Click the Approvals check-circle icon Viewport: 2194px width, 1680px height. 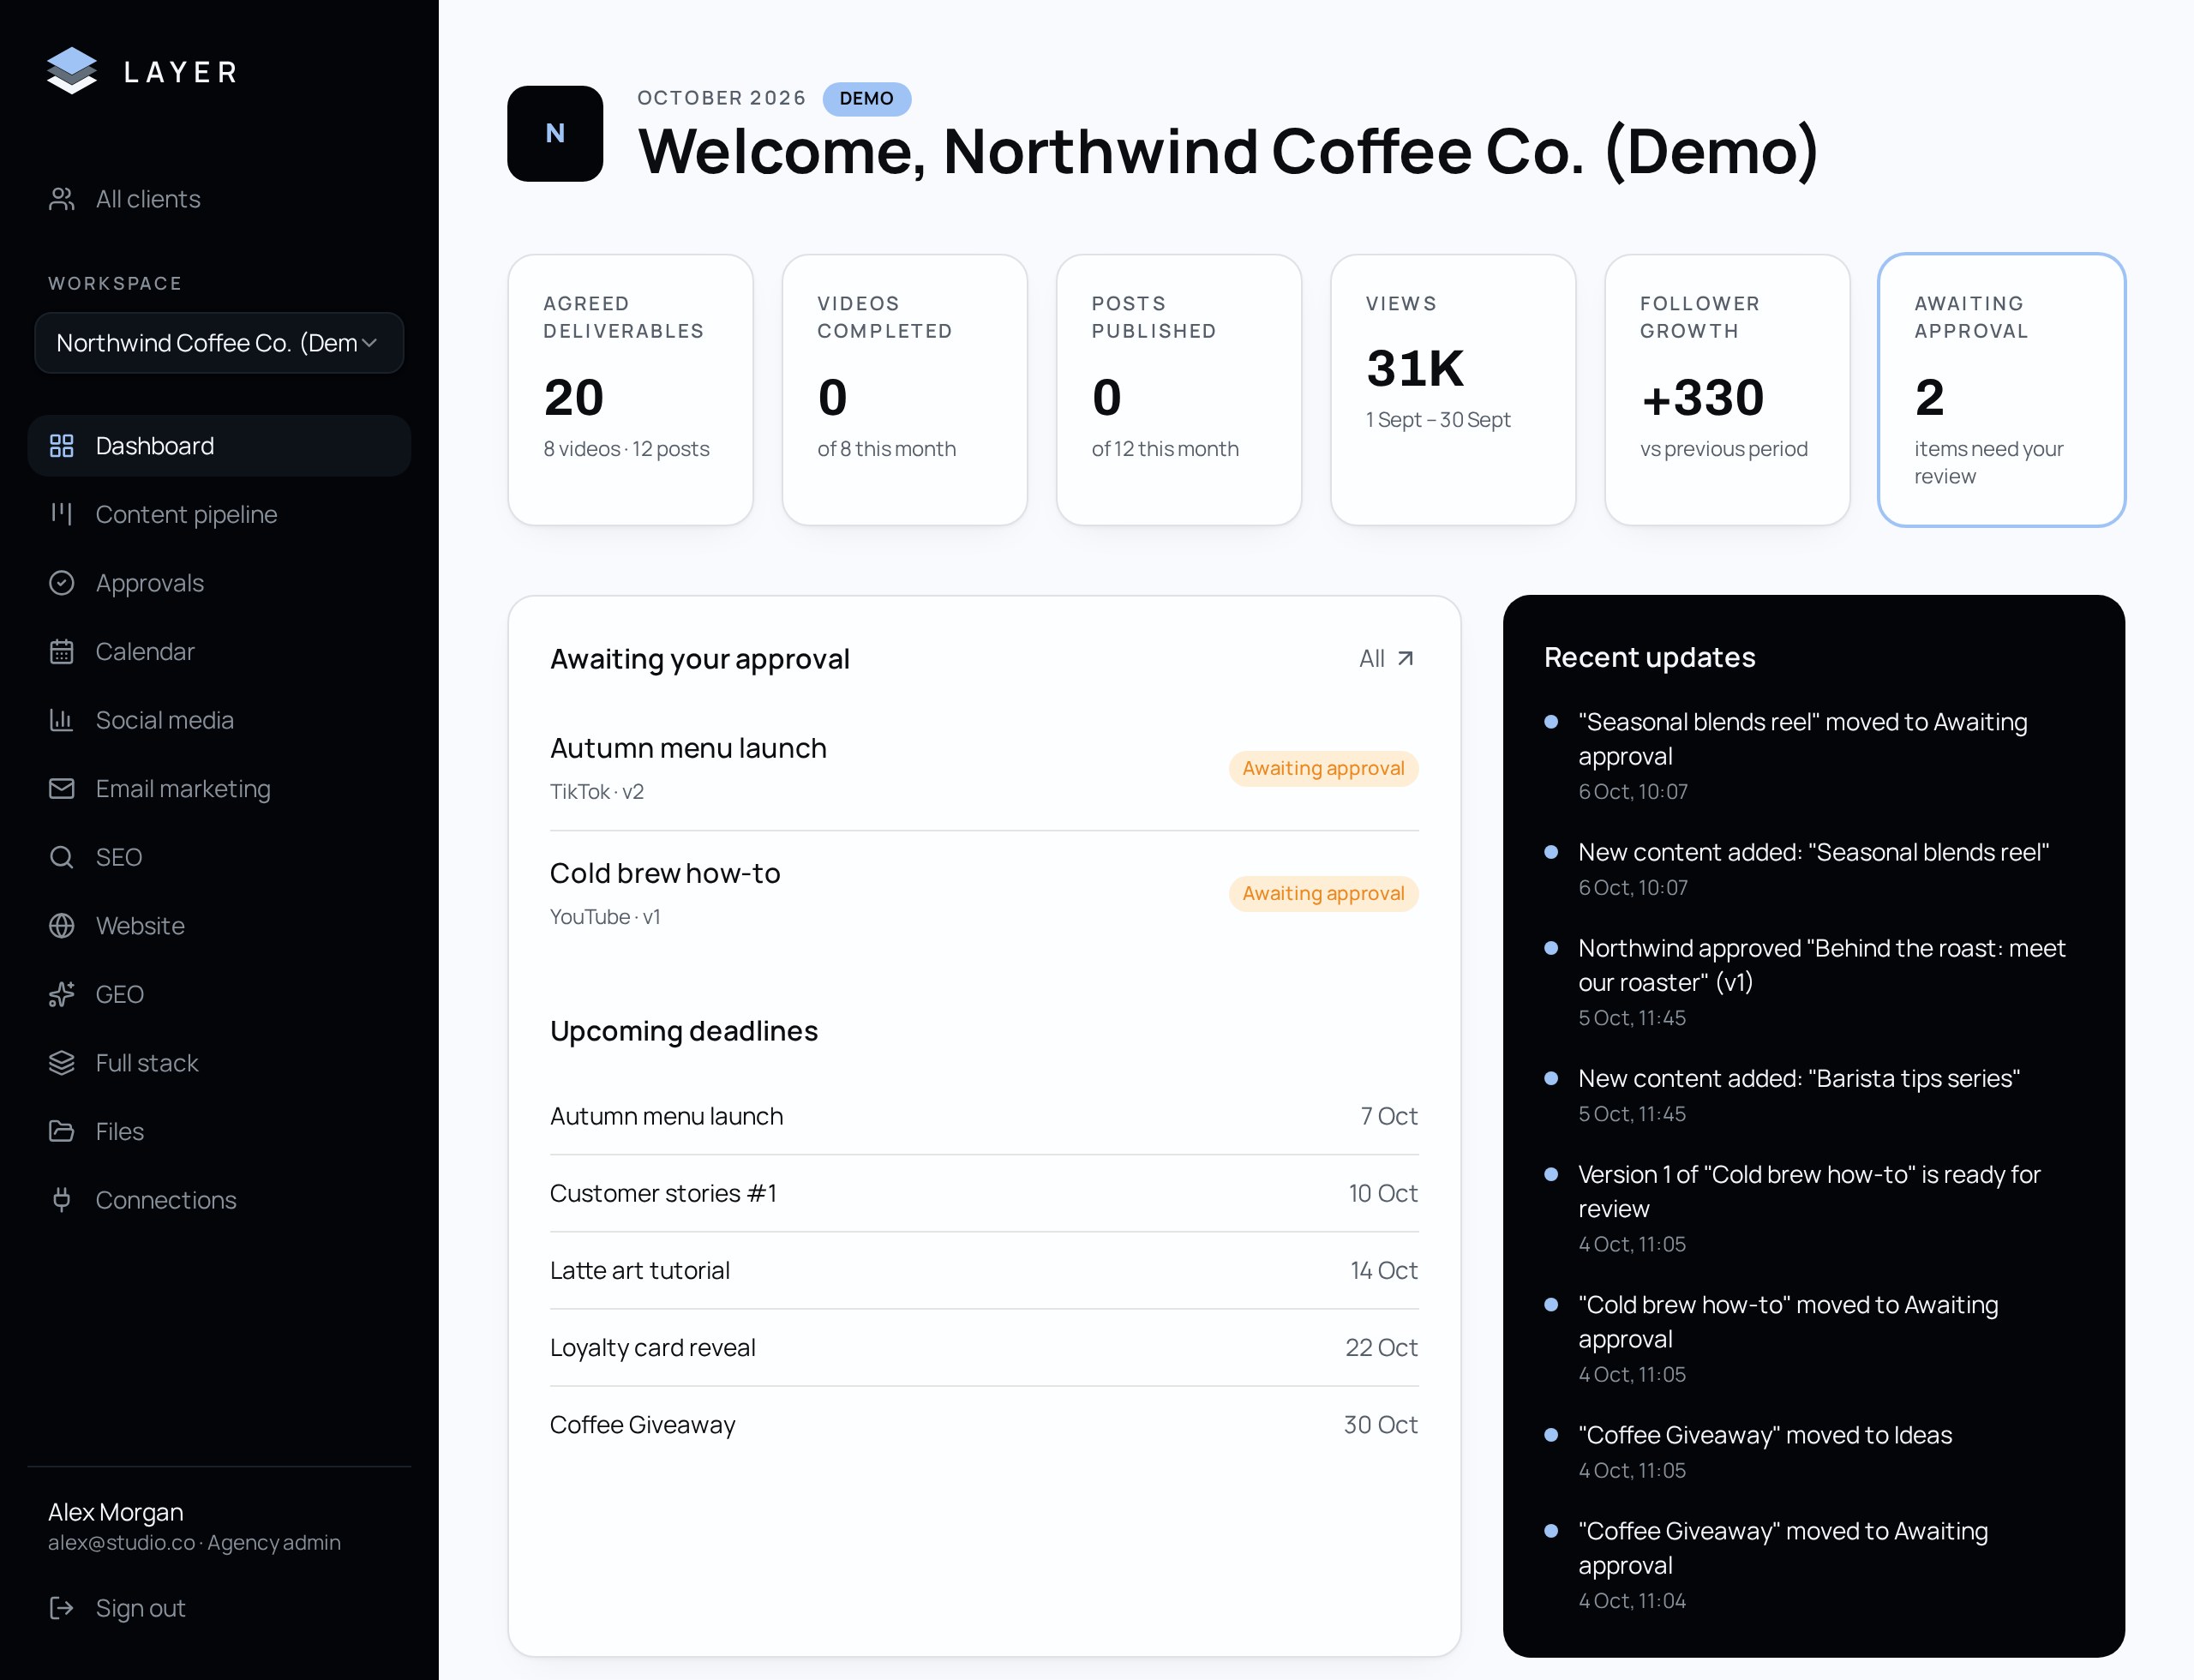click(62, 583)
